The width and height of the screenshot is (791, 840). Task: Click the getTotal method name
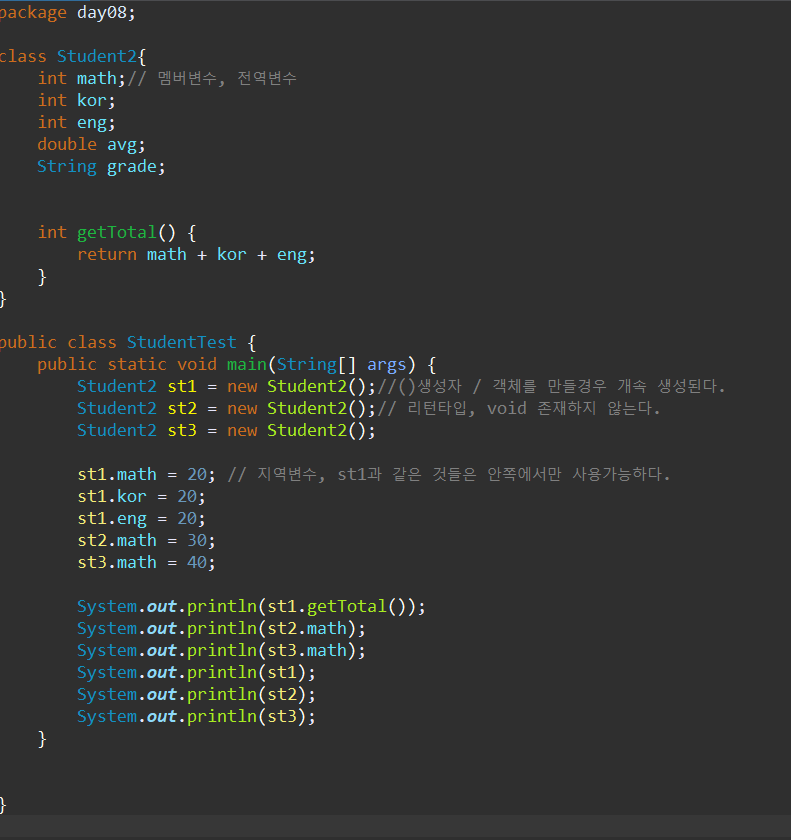point(116,232)
